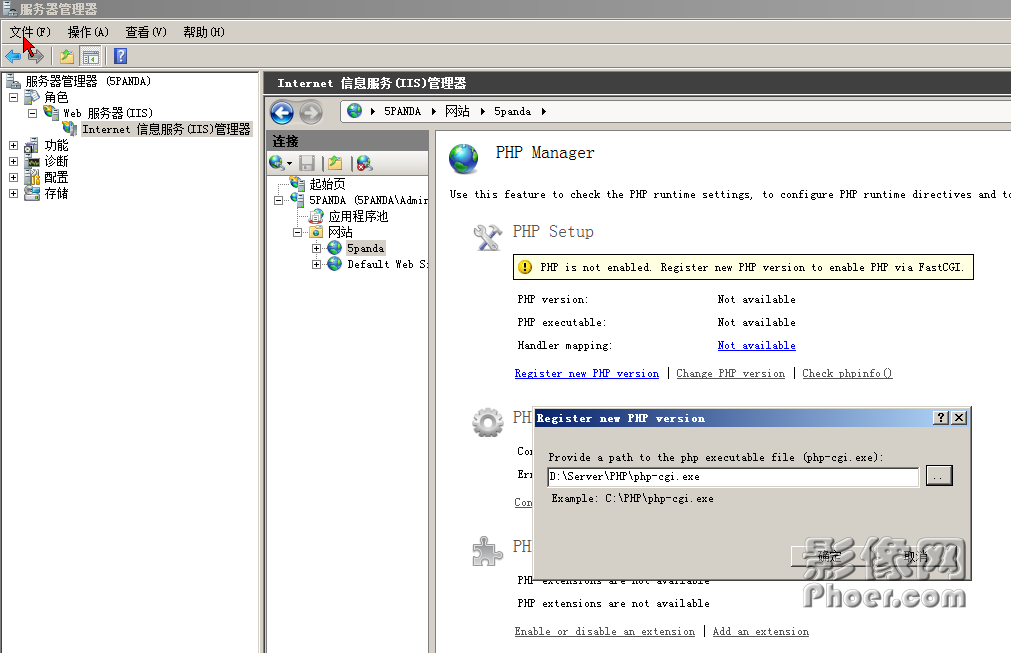This screenshot has width=1011, height=653.
Task: Click the PHP Settings gear icon
Action: (487, 423)
